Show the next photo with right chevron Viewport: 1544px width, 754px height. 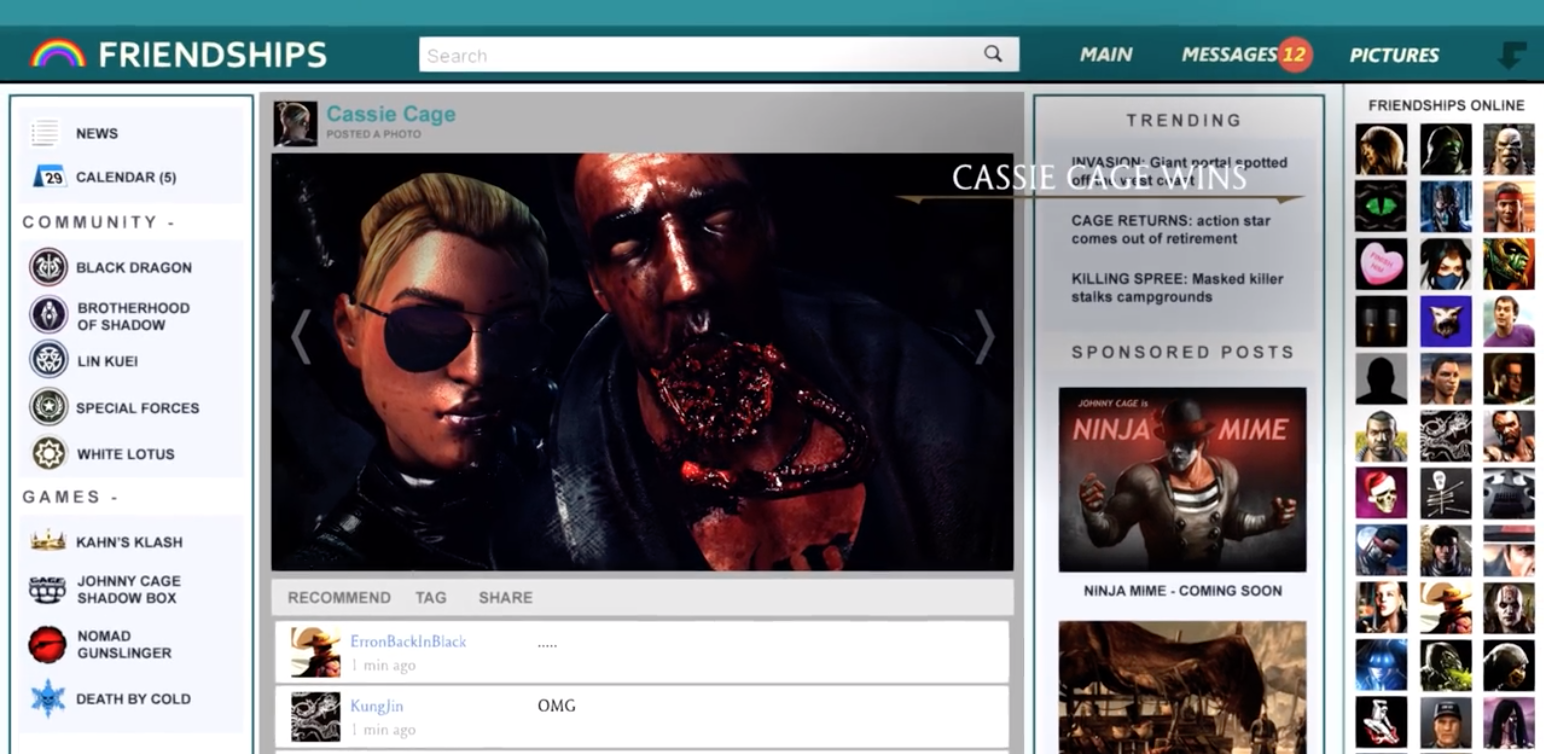(x=985, y=336)
